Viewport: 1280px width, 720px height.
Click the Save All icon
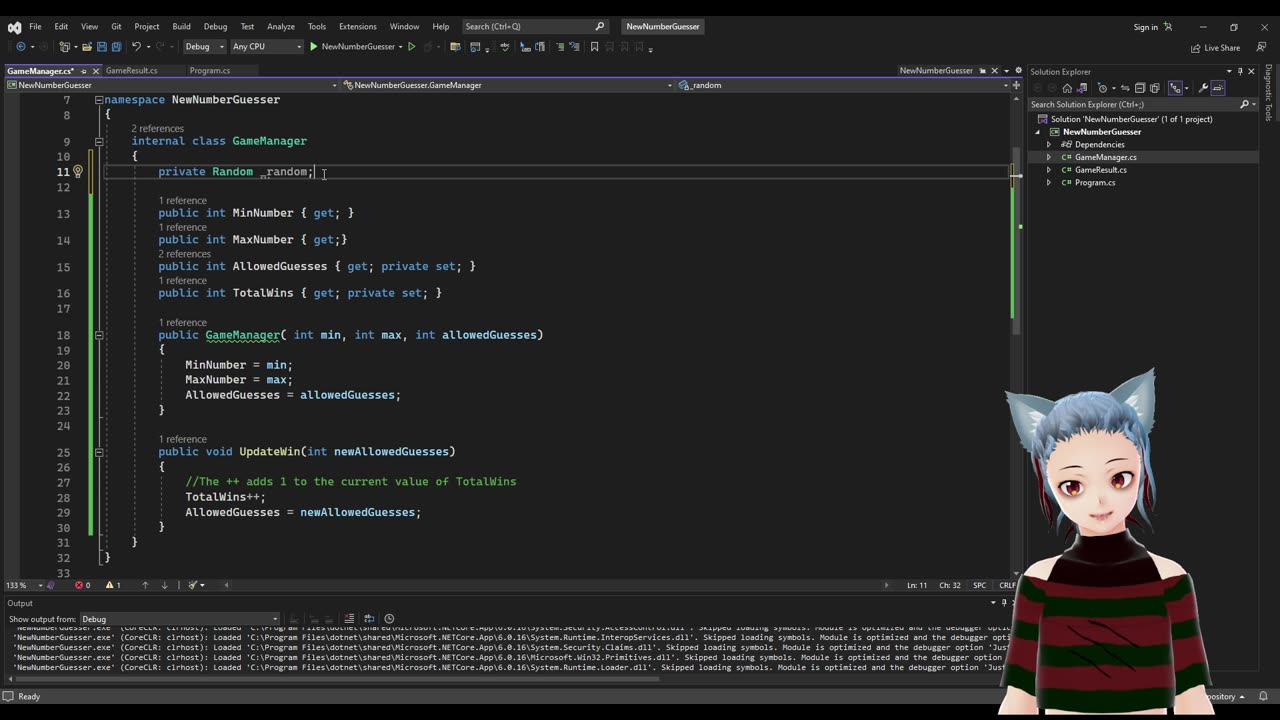point(116,46)
